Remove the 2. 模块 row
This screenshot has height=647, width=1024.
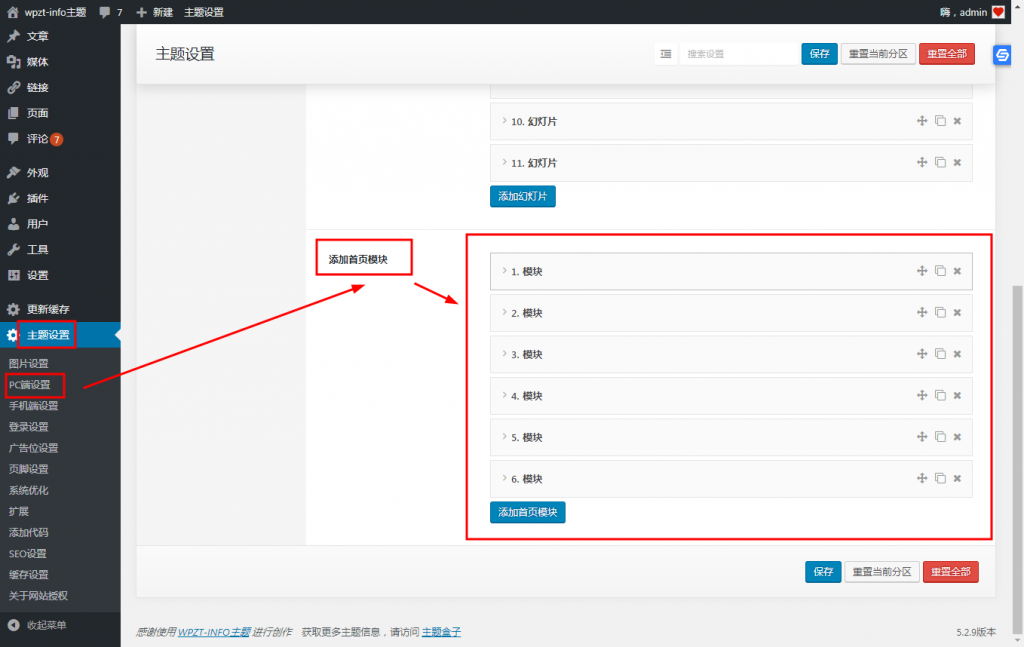[957, 313]
